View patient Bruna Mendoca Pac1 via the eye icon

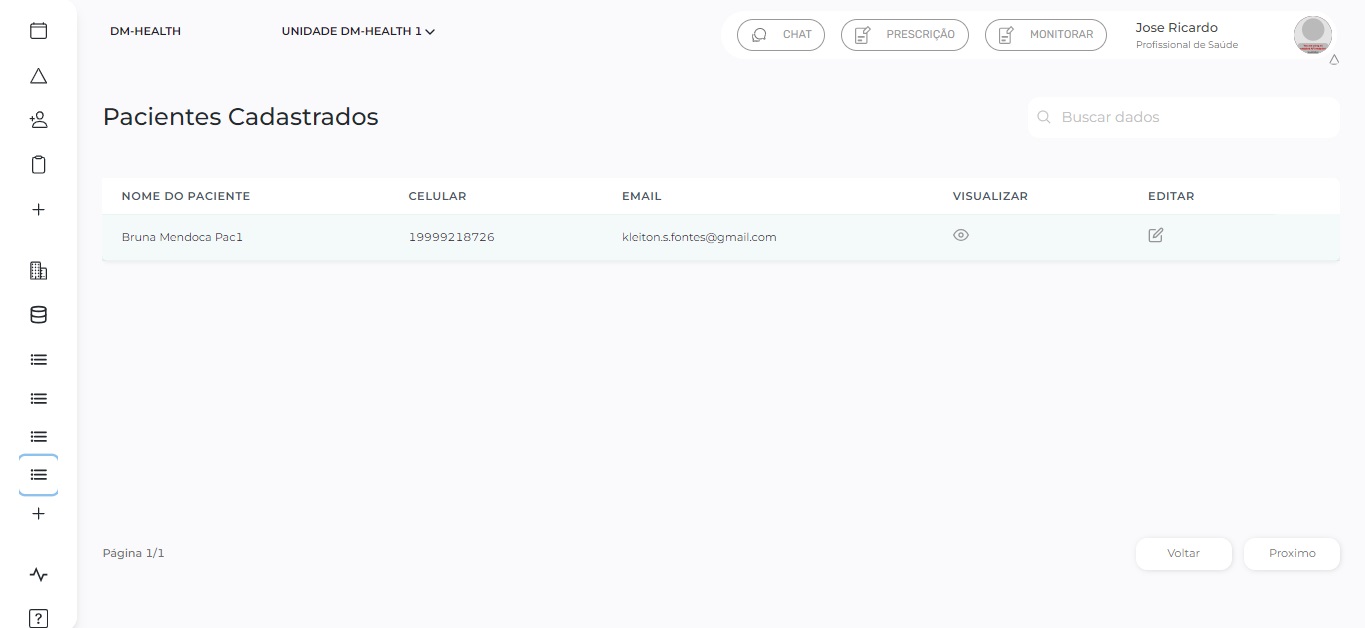961,236
